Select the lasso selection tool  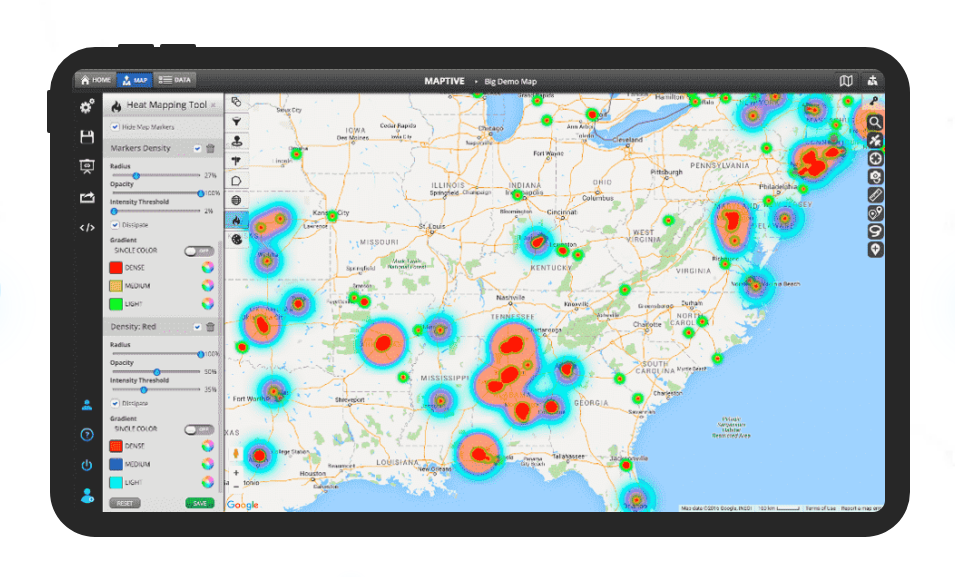point(875,232)
